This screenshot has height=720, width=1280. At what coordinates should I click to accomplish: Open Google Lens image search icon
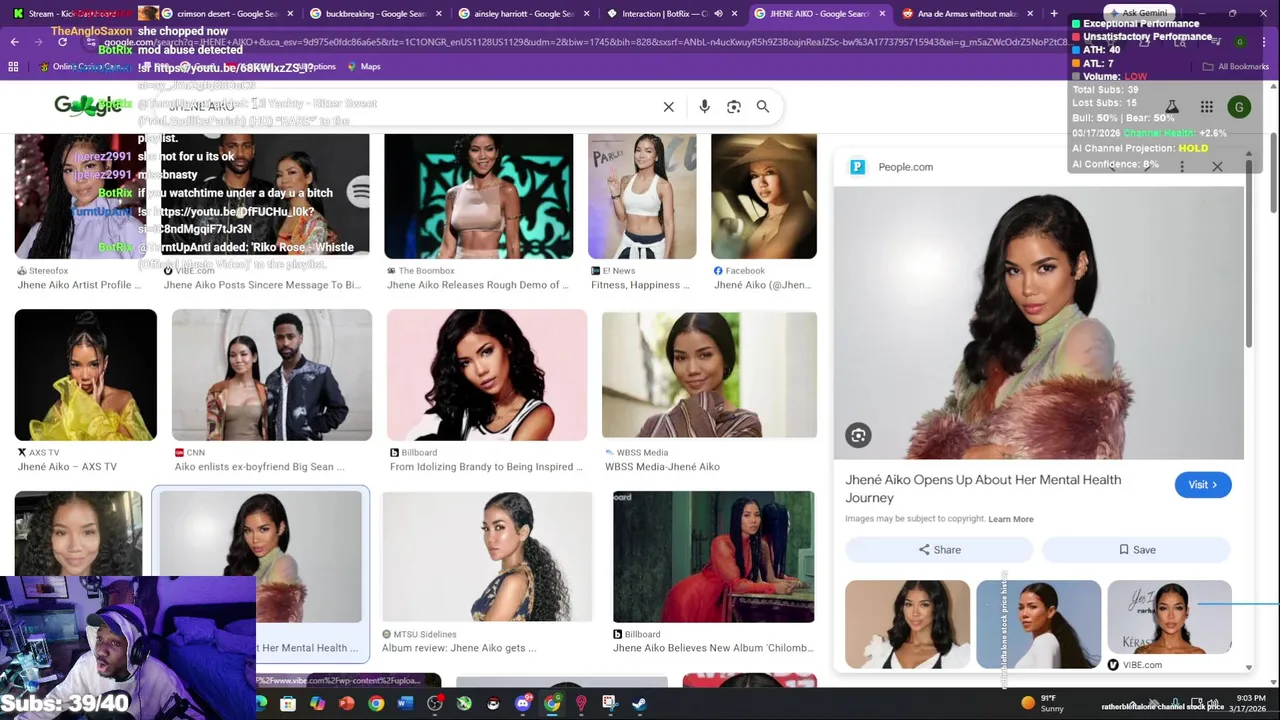(x=734, y=107)
